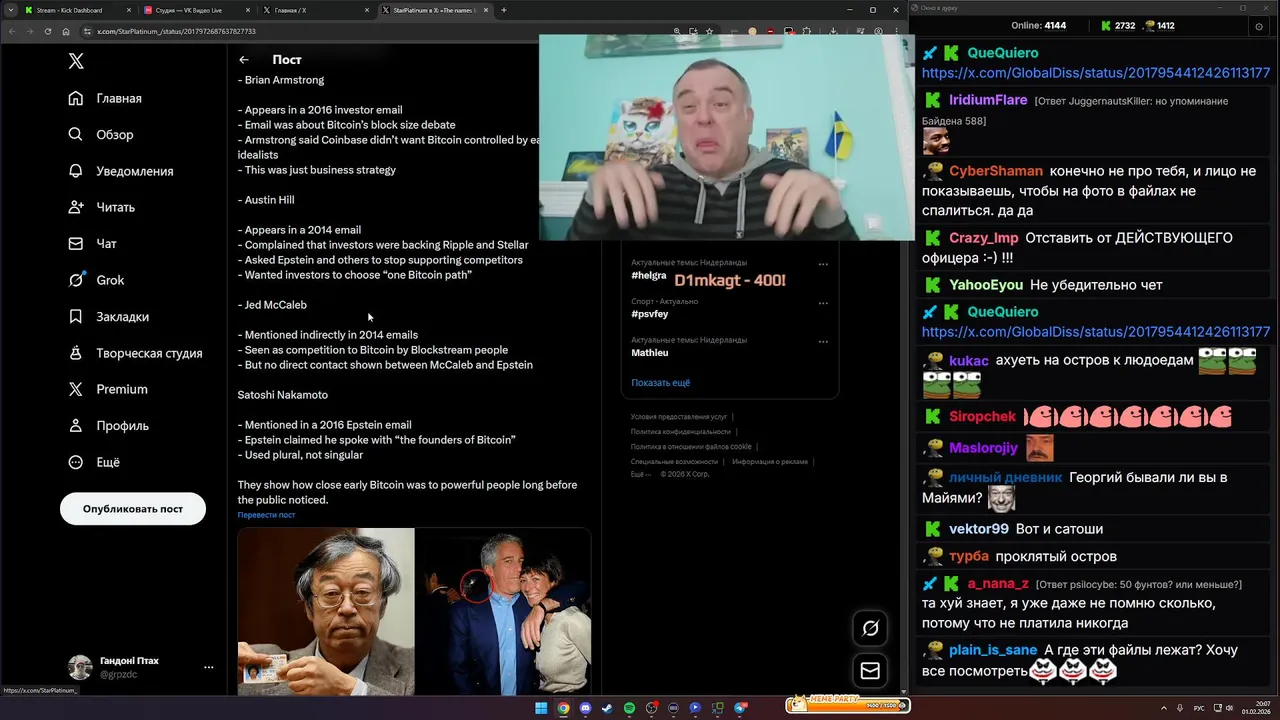Open account menu dots next to Гандоні Птах
This screenshot has height=720, width=1280.
(208, 667)
